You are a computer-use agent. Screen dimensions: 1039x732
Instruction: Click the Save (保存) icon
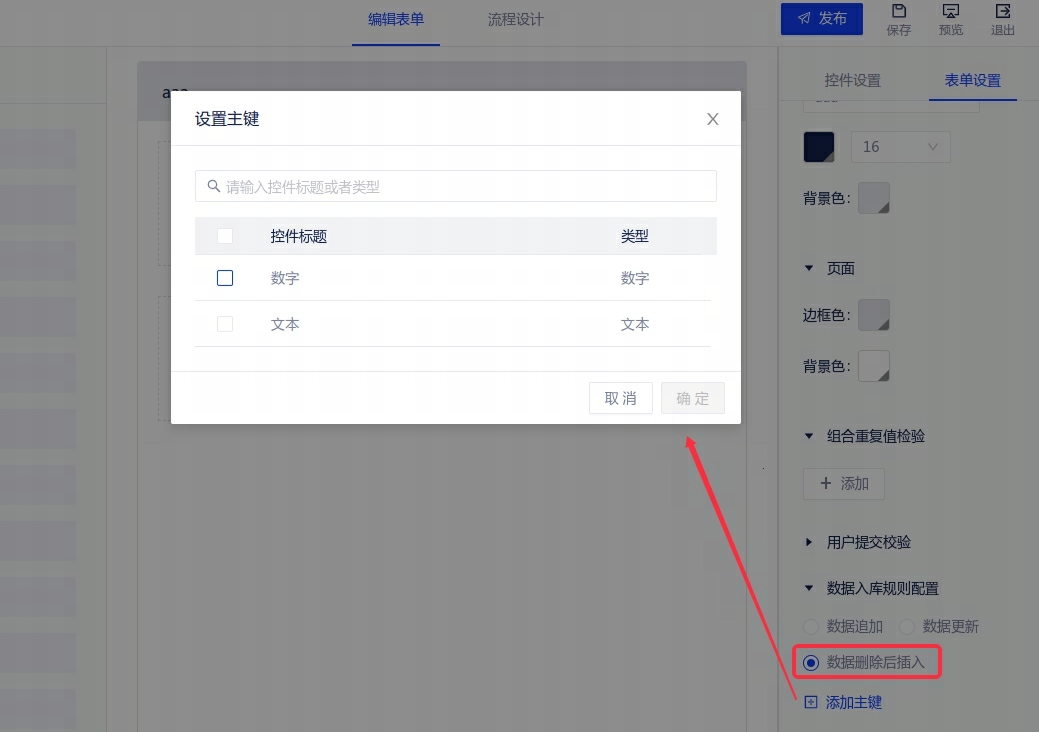pyautogui.click(x=898, y=13)
